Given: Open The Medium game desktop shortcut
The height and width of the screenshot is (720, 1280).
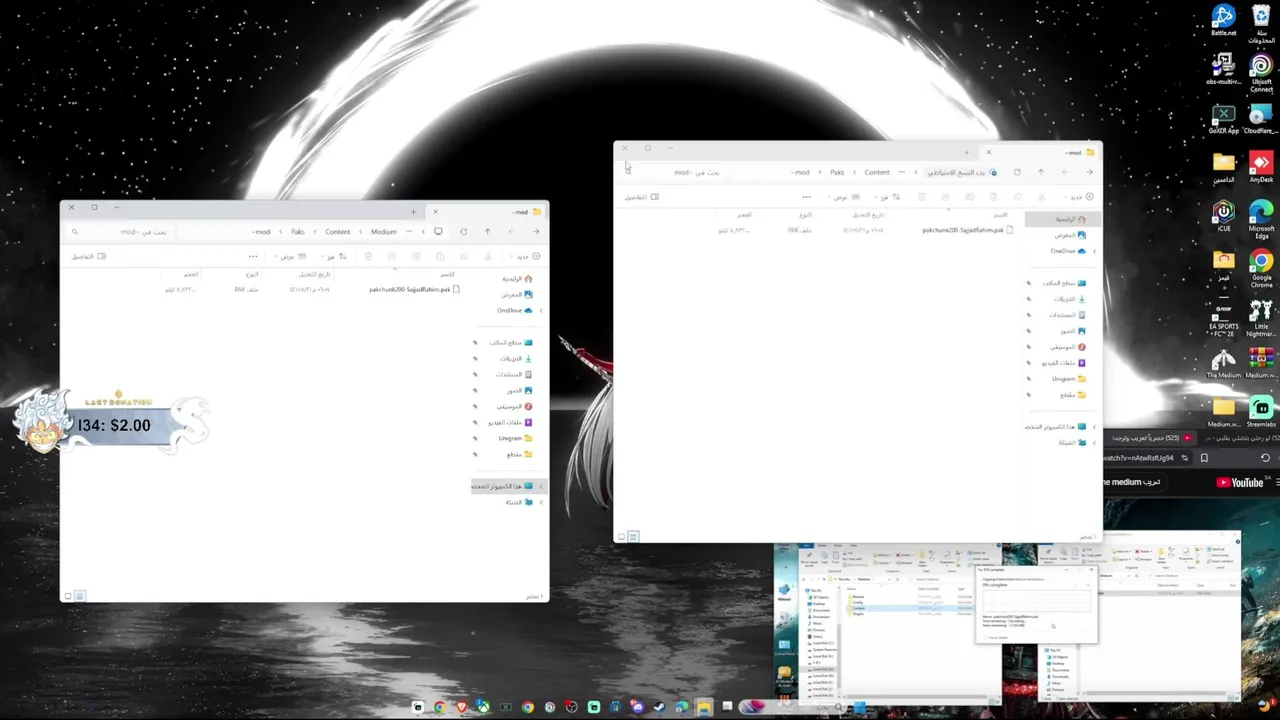Looking at the screenshot, I should pyautogui.click(x=1223, y=364).
